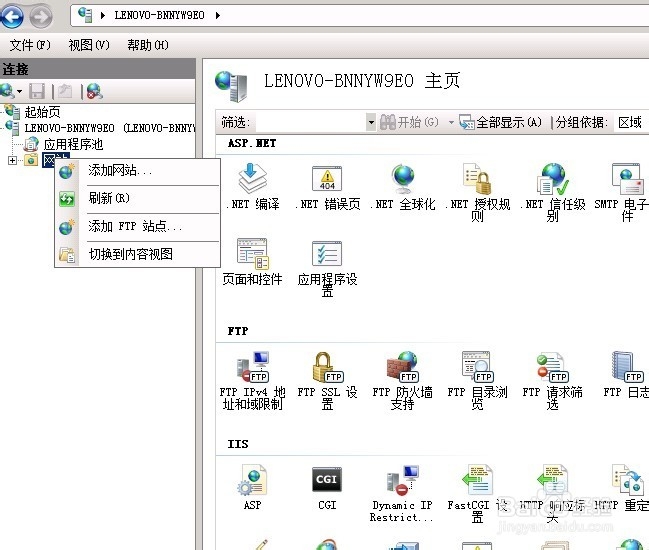Click into the 筛选 input field
649x550 pixels.
310,122
